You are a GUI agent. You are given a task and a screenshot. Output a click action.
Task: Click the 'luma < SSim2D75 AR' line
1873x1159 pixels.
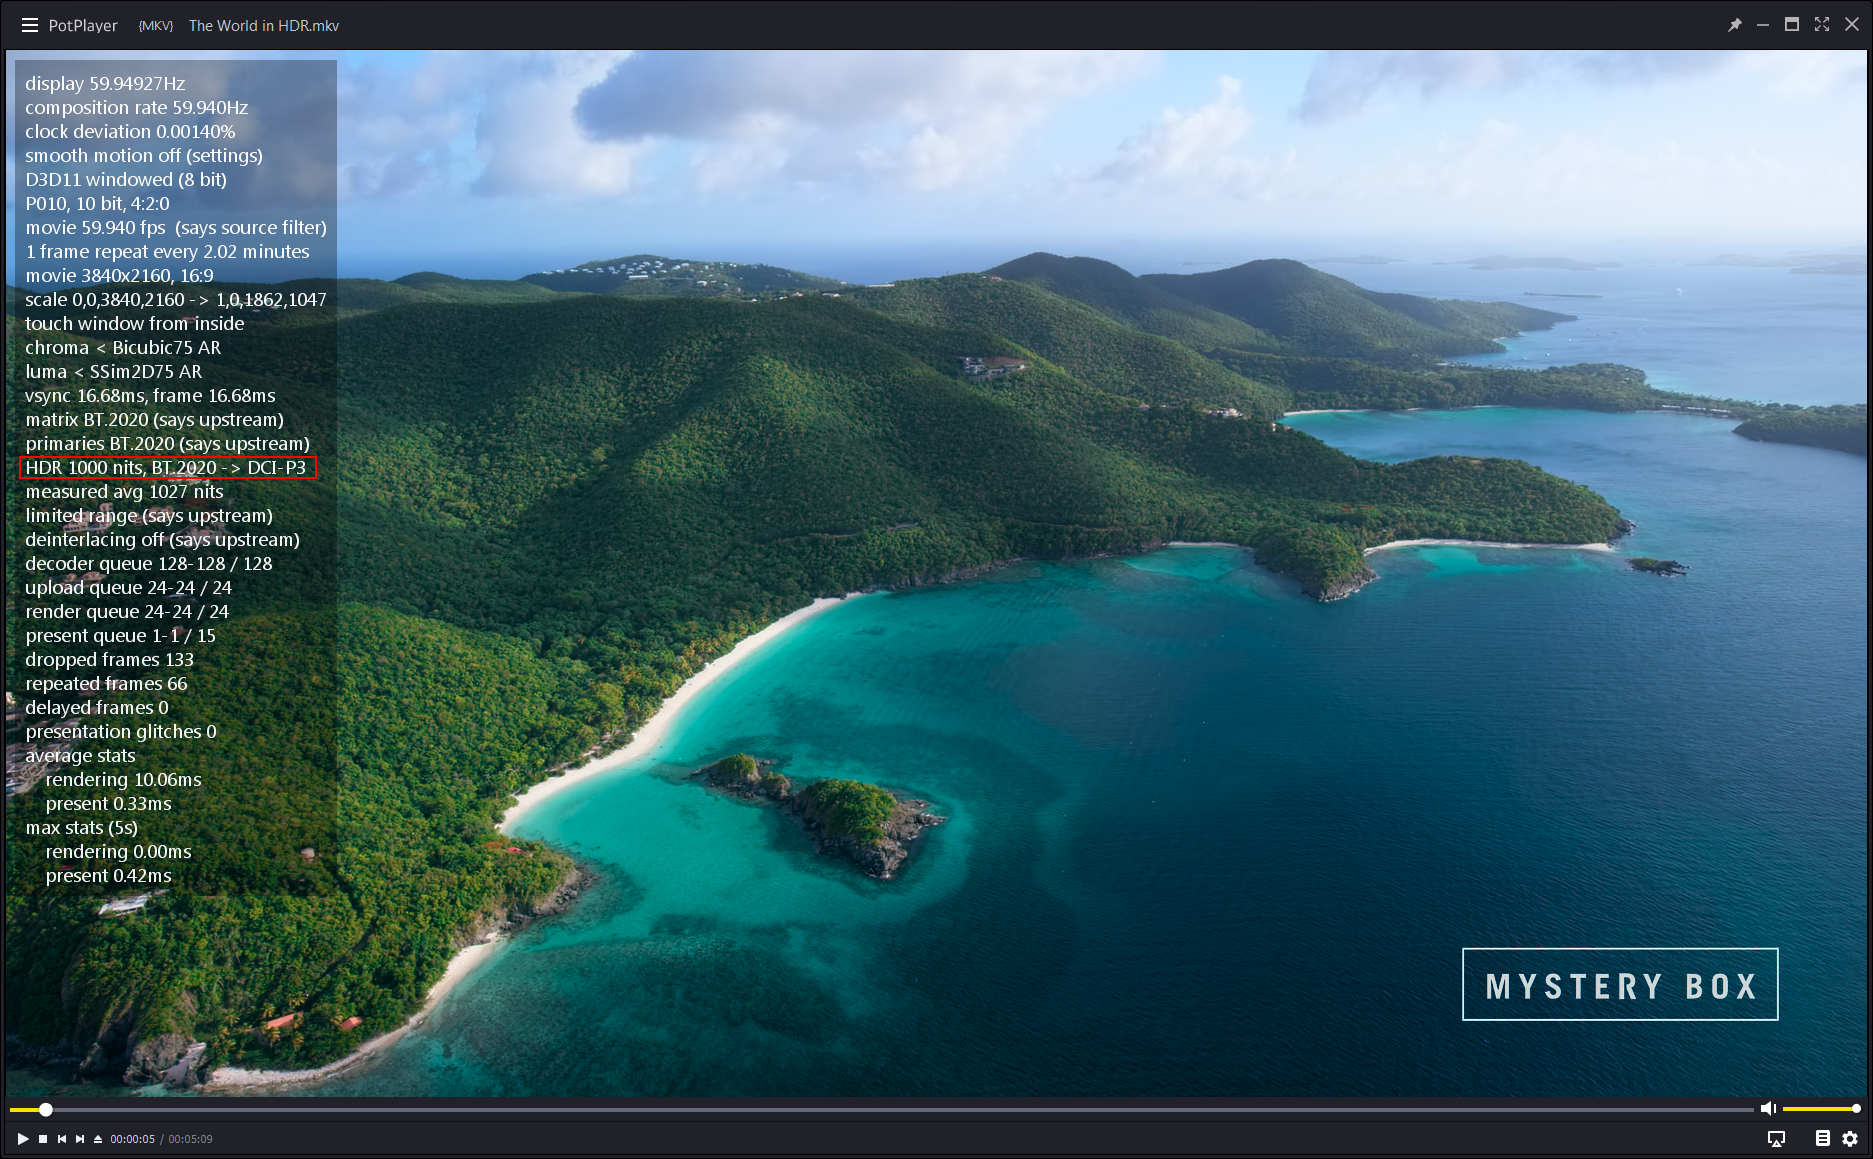[114, 372]
